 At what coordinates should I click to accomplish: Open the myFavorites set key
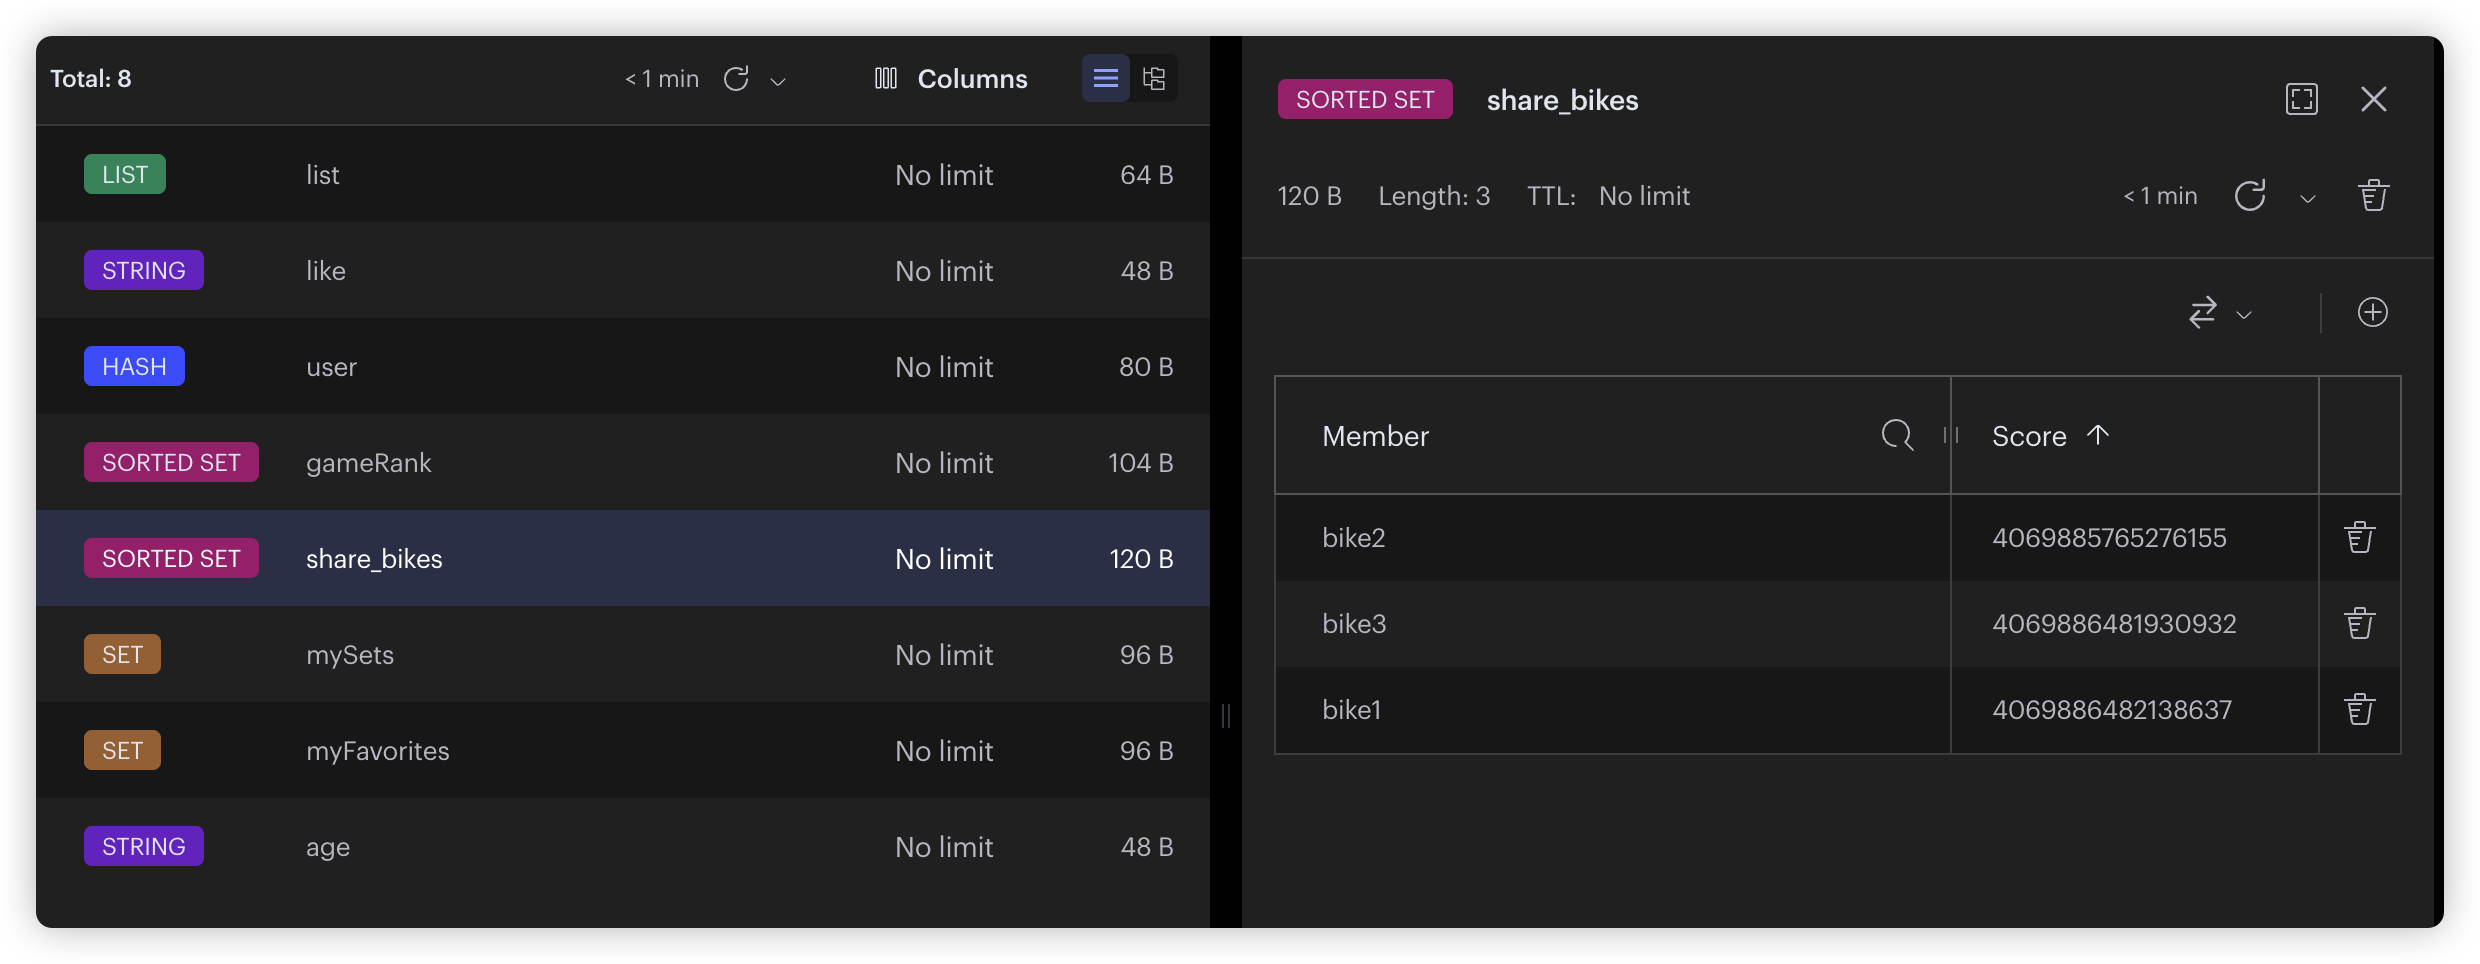(377, 751)
